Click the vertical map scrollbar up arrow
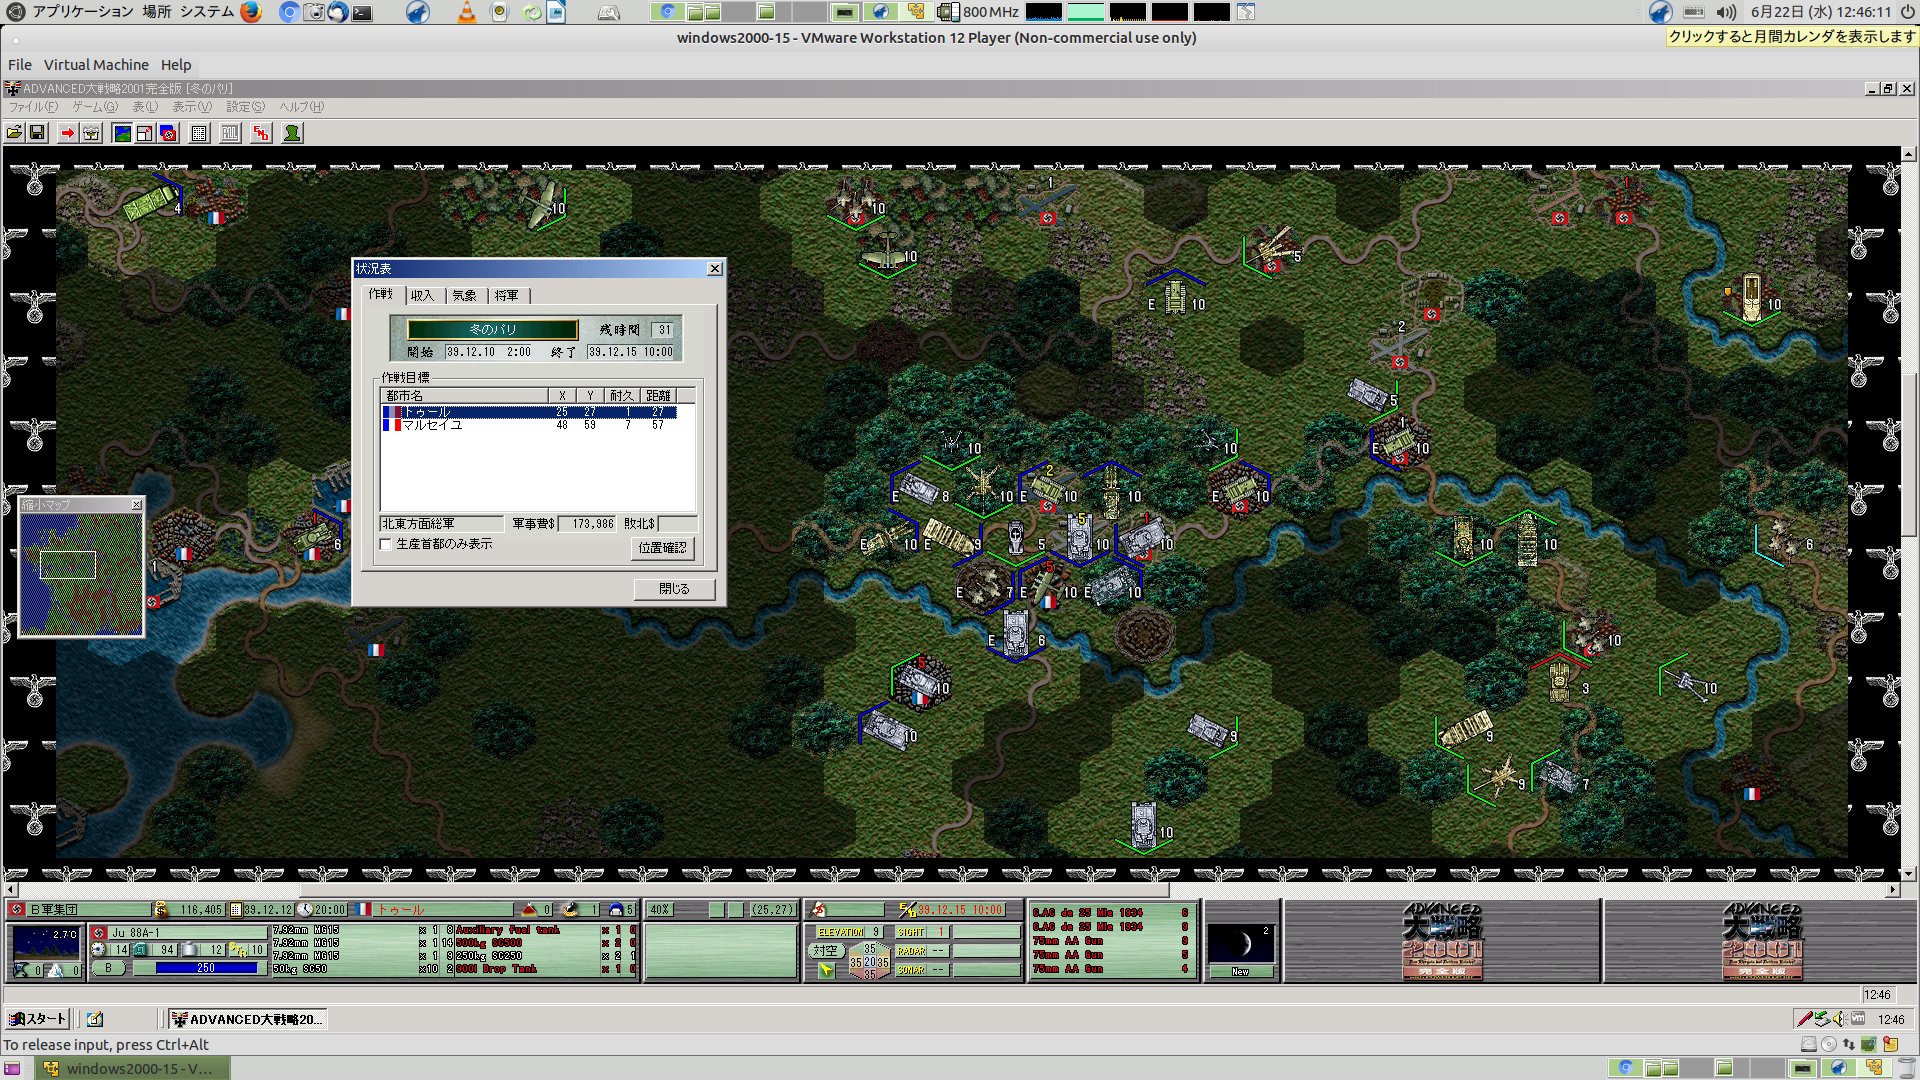 [1909, 154]
